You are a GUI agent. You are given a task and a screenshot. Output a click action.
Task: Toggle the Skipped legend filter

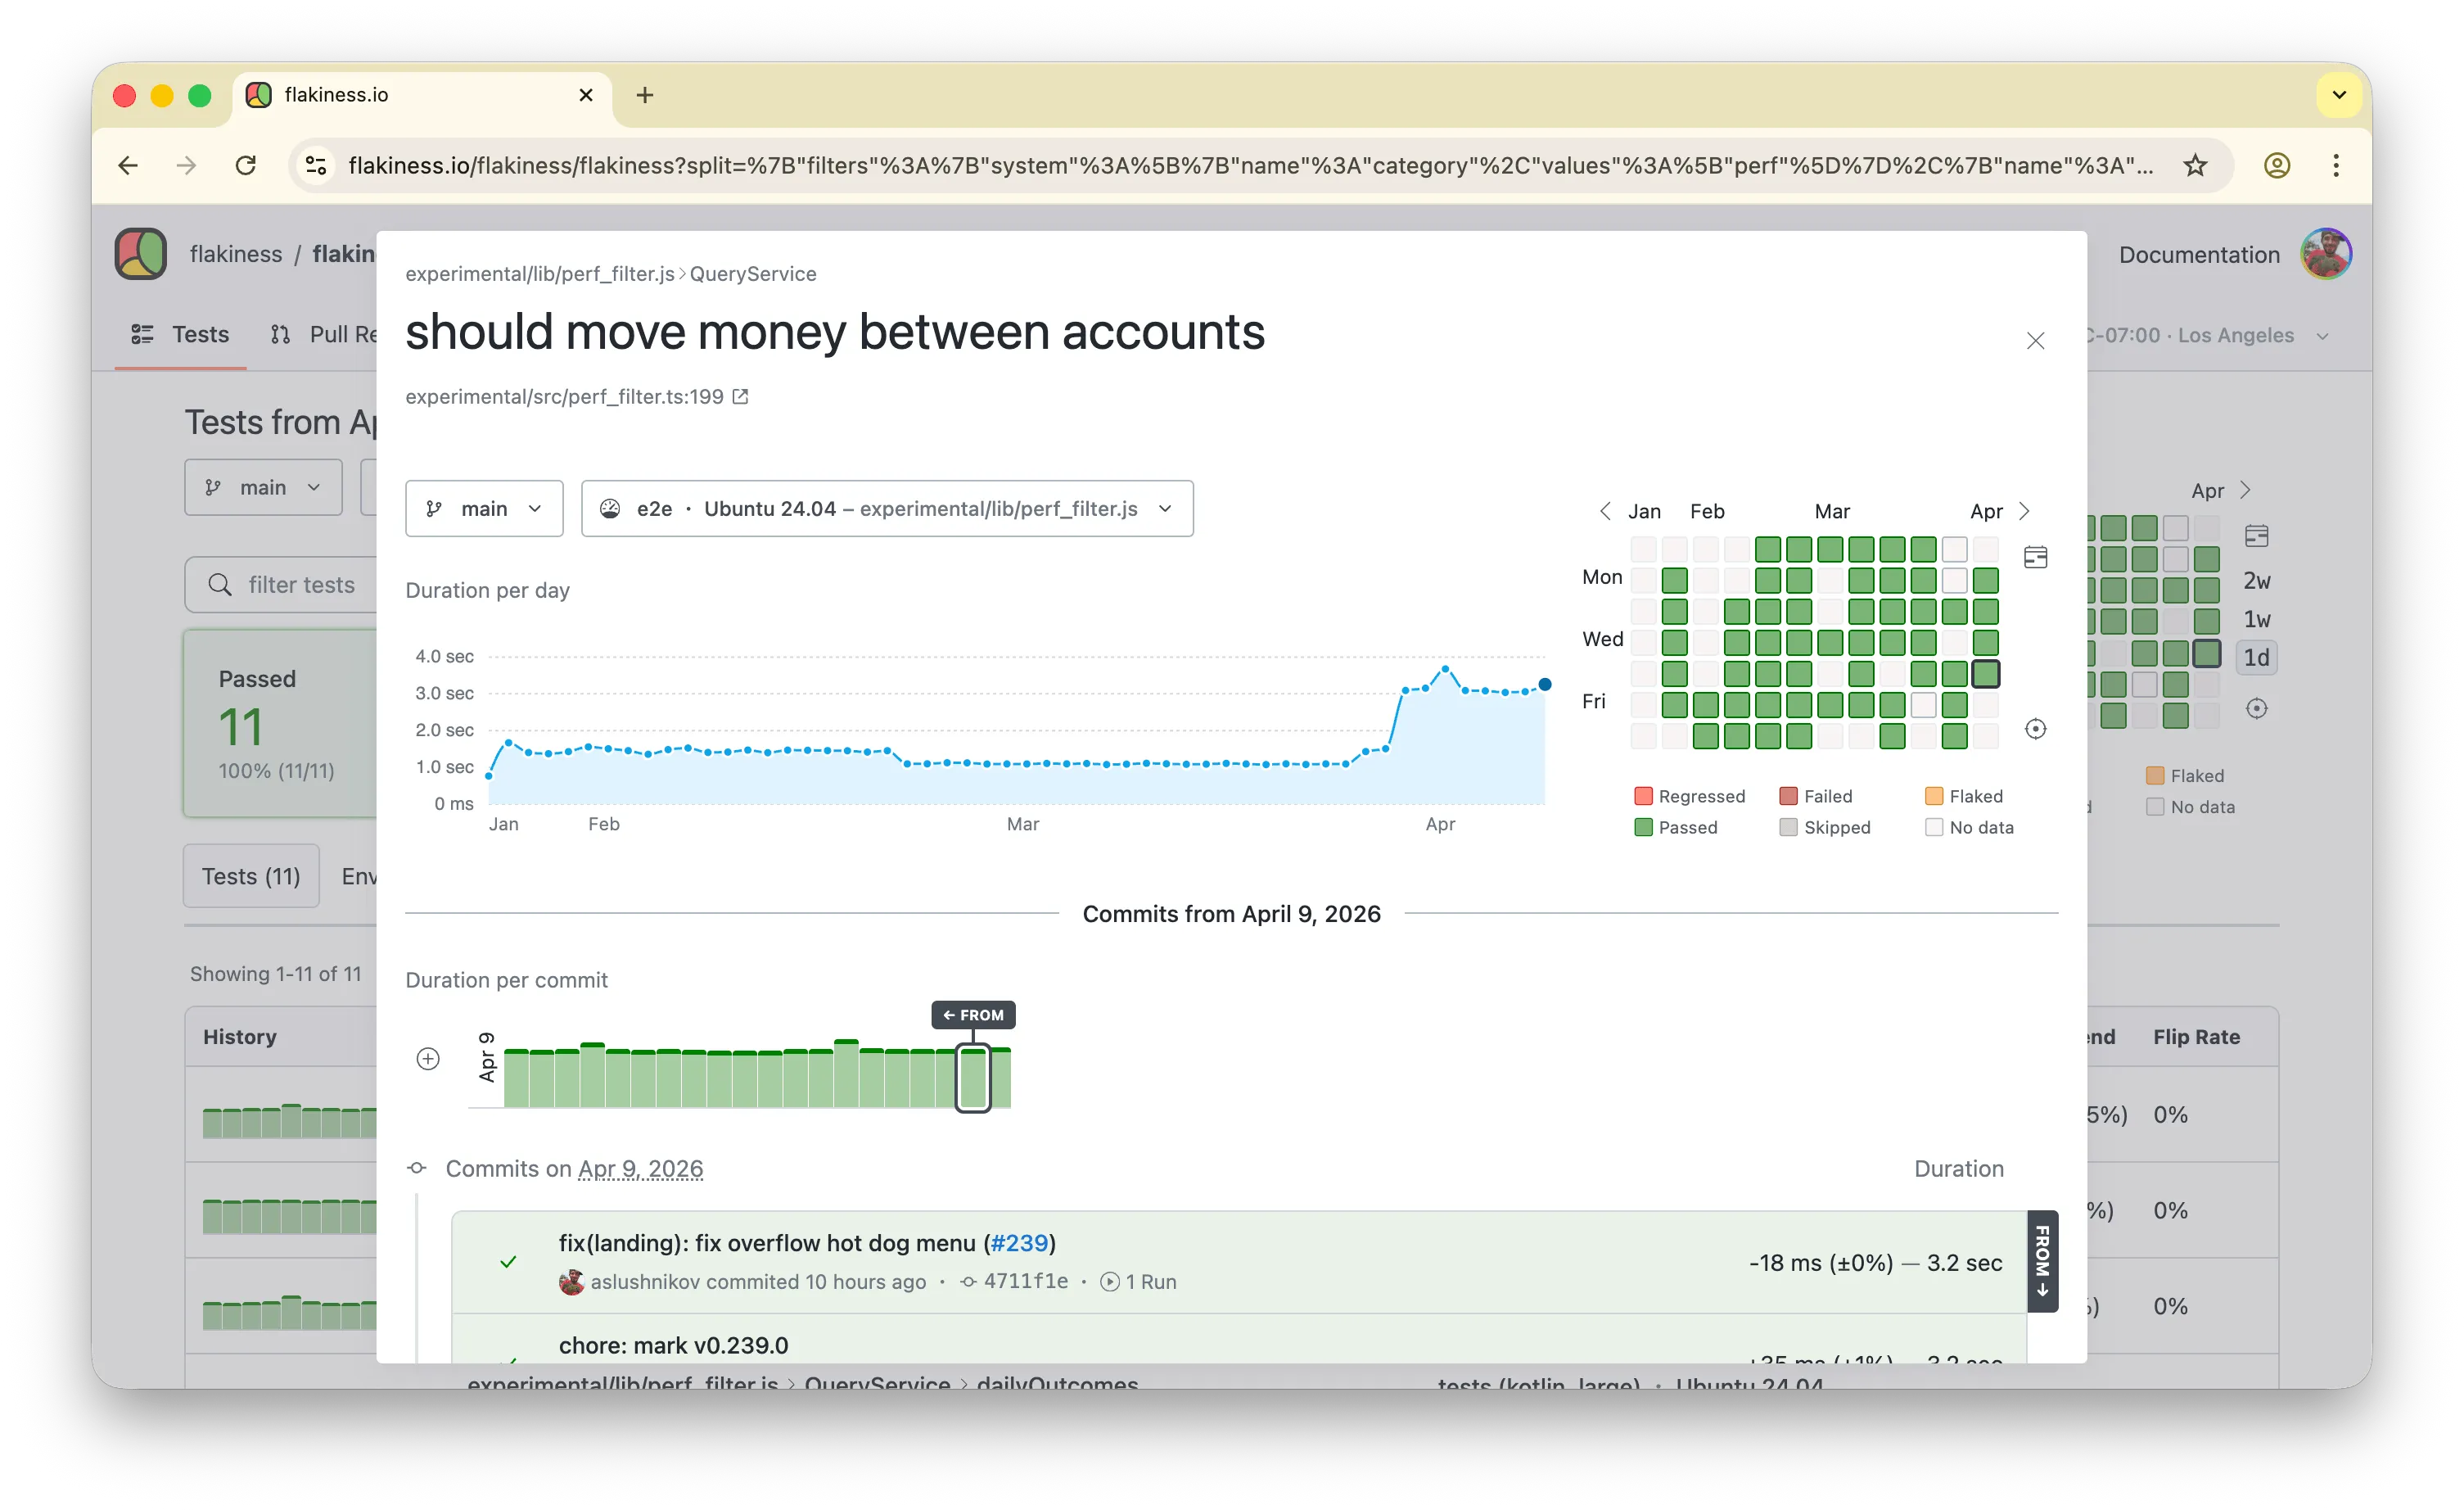(x=1825, y=827)
